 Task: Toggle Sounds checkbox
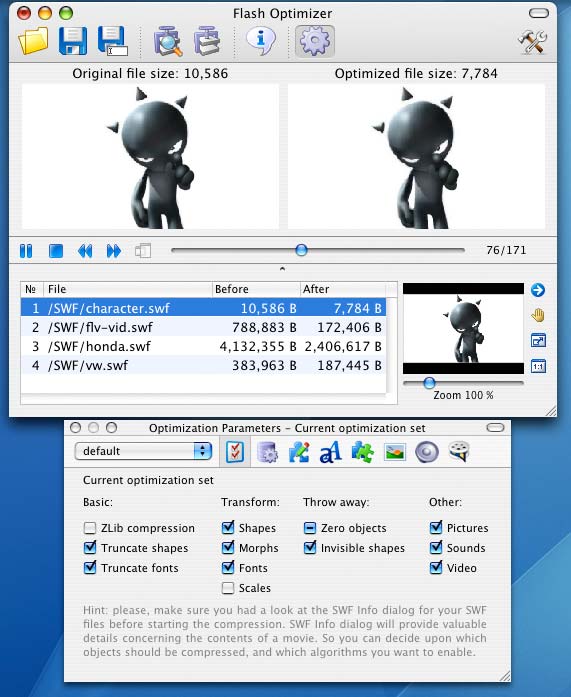[x=436, y=548]
